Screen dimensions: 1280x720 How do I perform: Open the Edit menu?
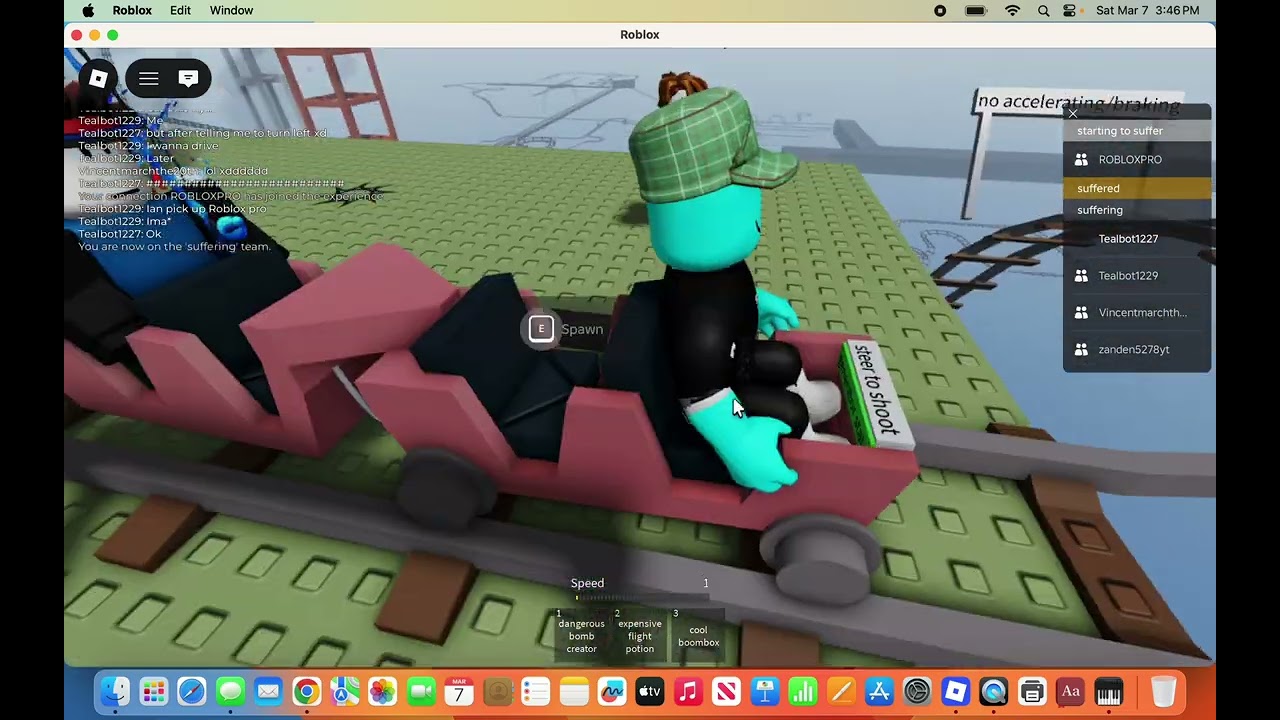pos(180,10)
